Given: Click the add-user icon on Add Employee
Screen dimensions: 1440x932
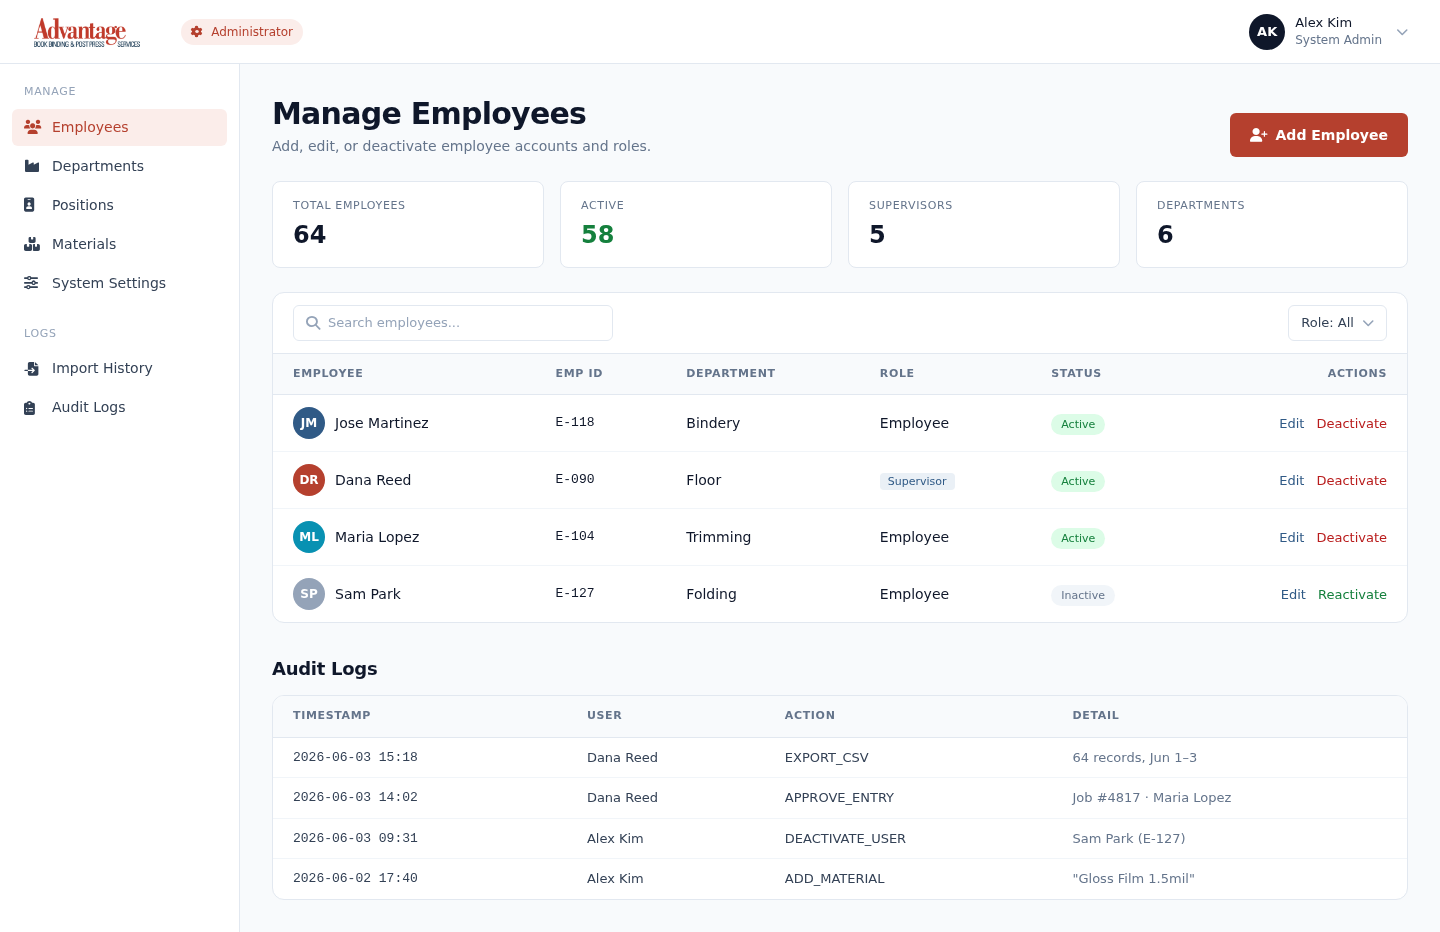Looking at the screenshot, I should click(x=1258, y=135).
